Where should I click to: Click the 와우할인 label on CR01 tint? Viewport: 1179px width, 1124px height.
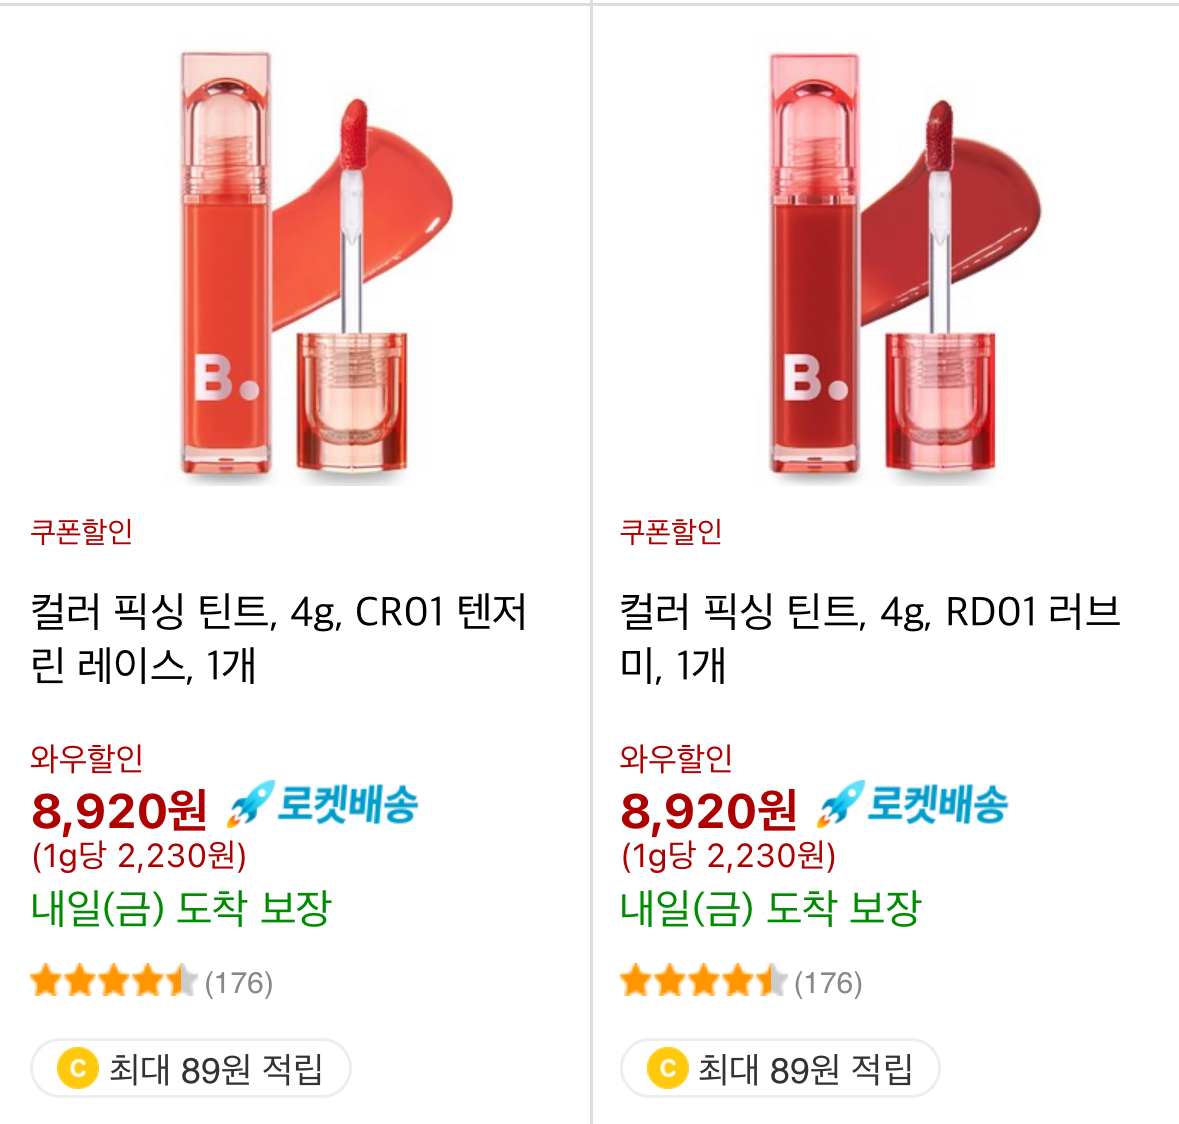(86, 758)
